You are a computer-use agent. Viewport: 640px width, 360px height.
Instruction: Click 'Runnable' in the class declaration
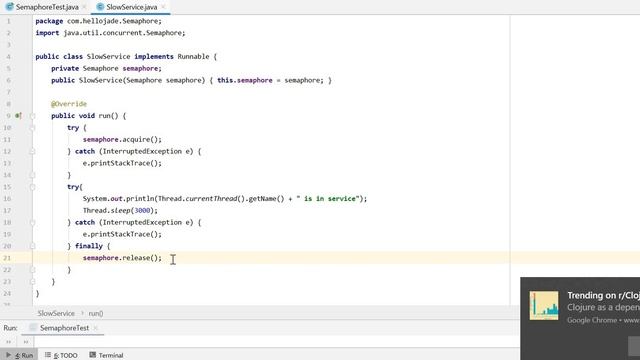click(193, 57)
